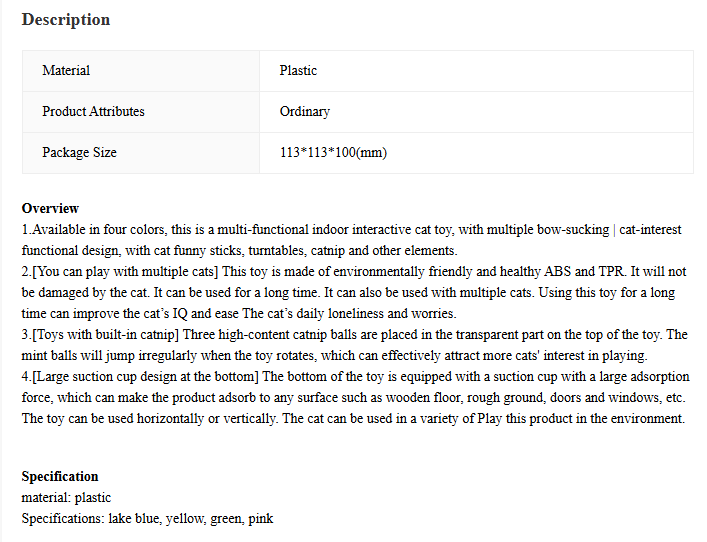Click the Ordinary attribute value

pyautogui.click(x=305, y=111)
